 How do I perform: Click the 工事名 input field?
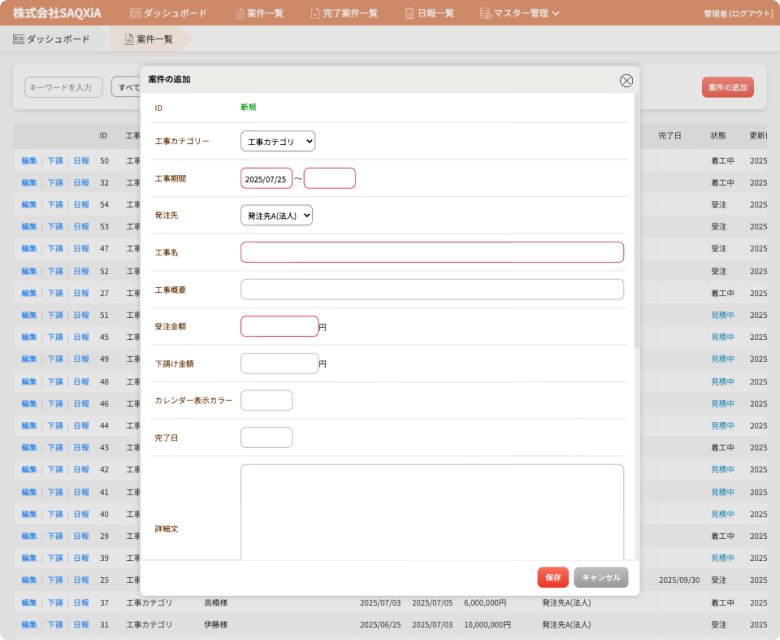432,252
